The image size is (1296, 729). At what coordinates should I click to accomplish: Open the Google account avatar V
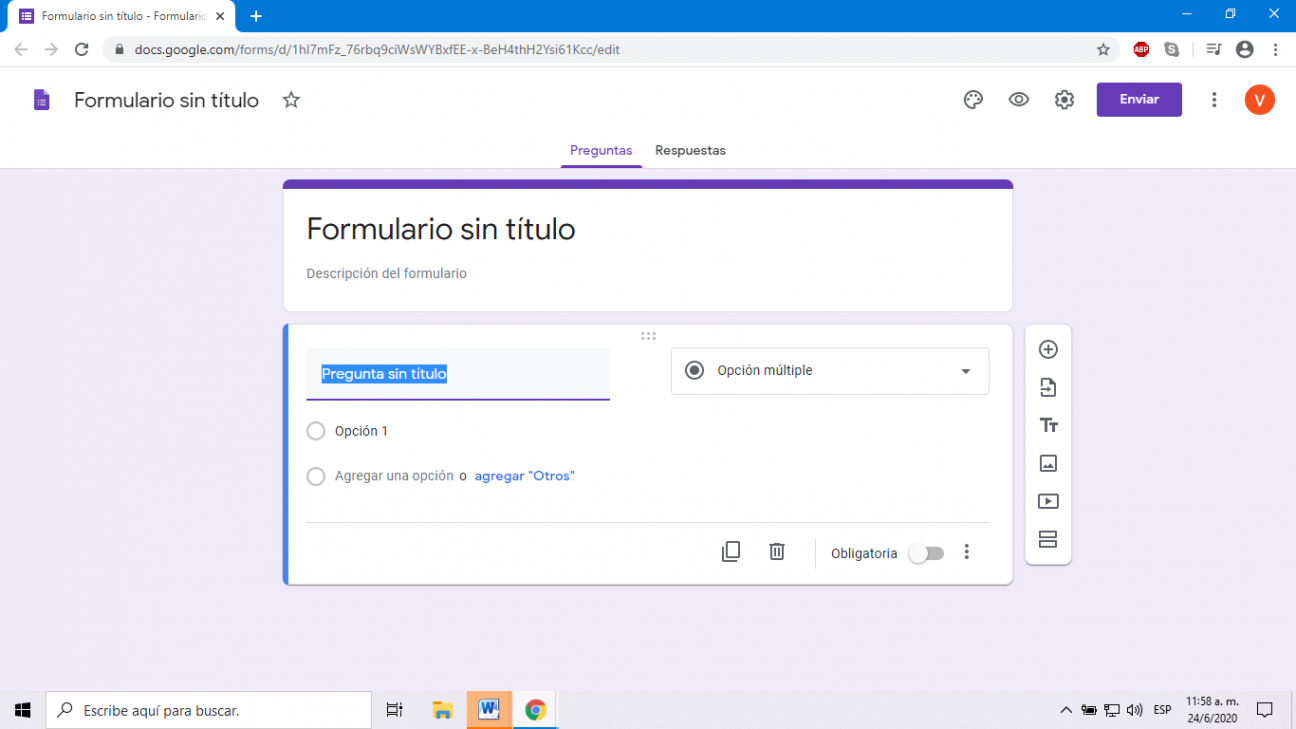(x=1260, y=100)
